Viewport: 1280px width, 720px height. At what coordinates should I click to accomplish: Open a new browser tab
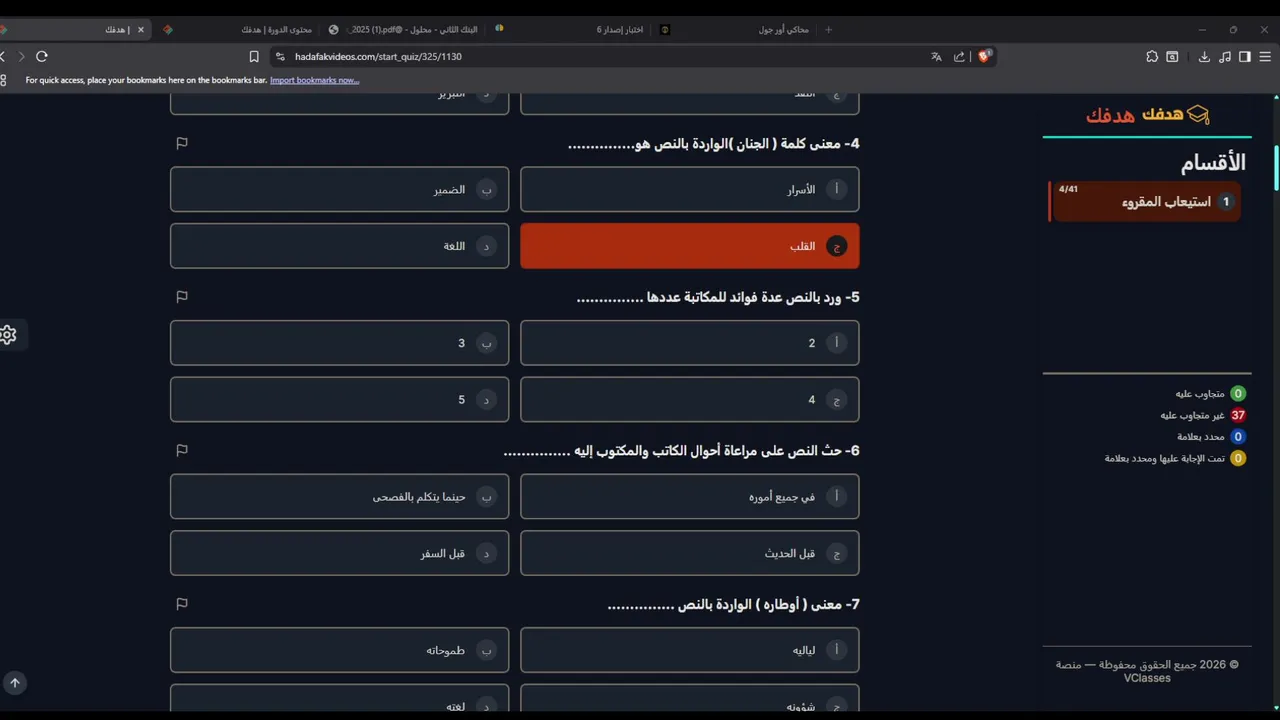point(828,30)
